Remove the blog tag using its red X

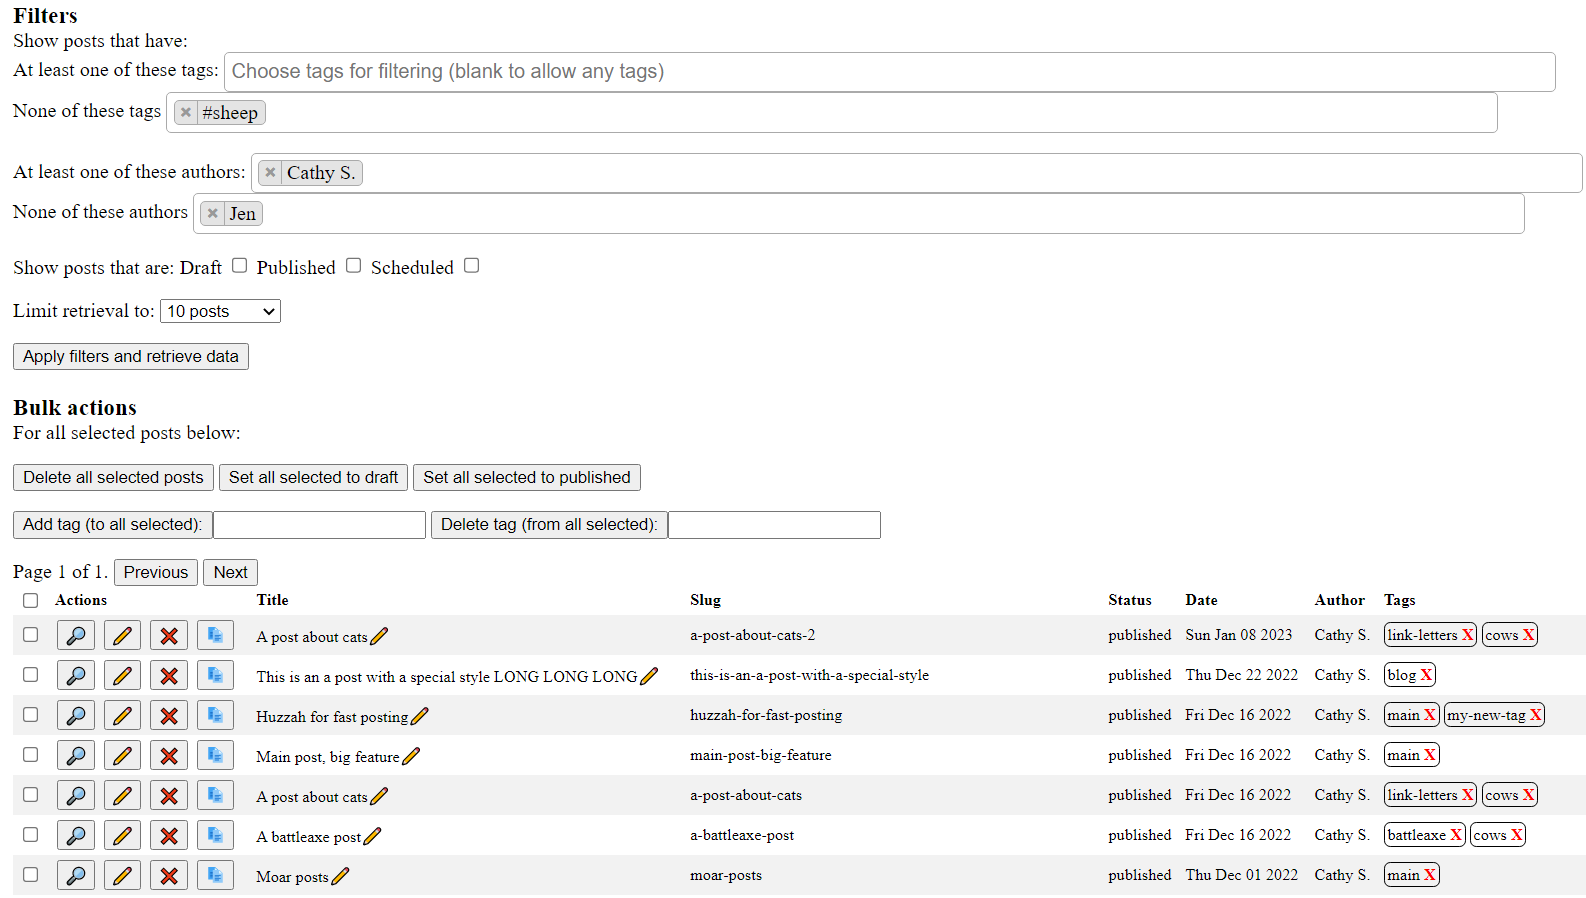coord(1426,675)
